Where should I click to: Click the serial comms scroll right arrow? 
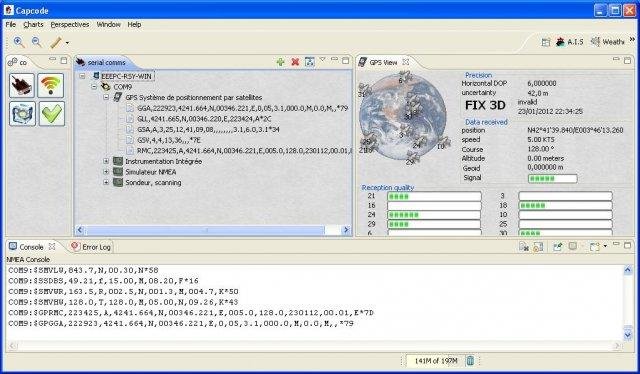(346, 230)
